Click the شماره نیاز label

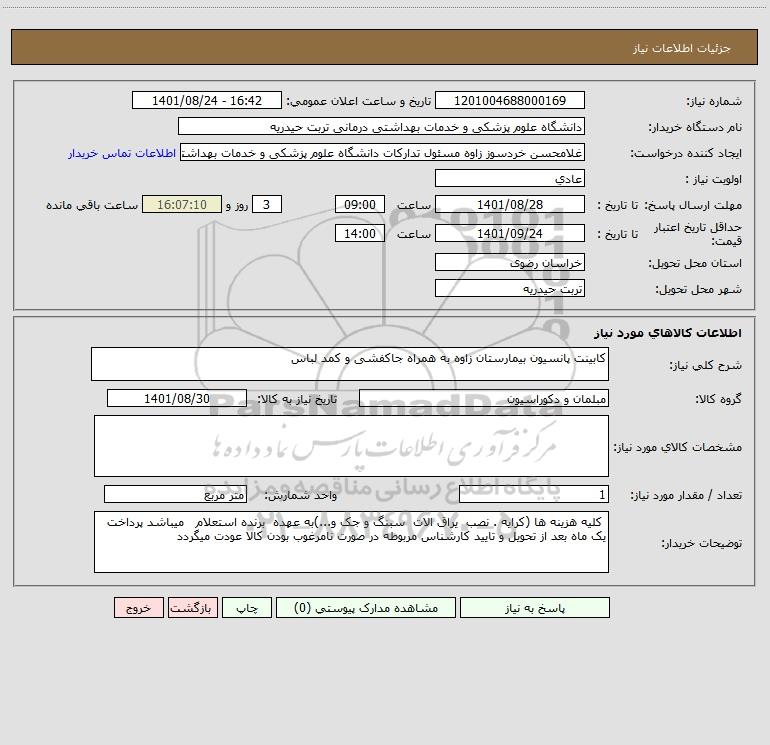714,102
